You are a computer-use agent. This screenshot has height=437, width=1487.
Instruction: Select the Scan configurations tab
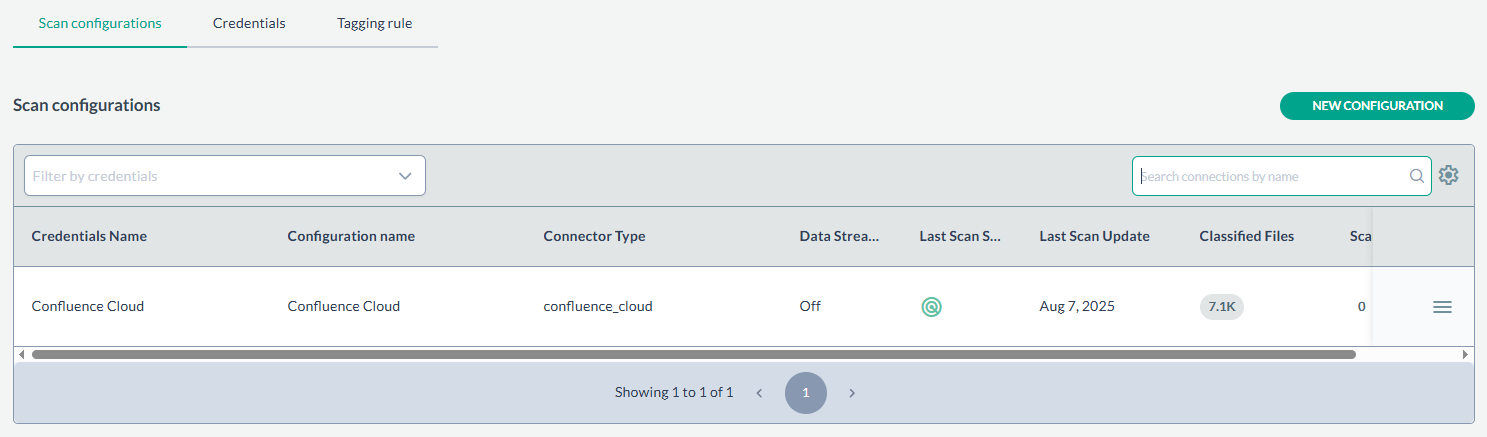tap(100, 23)
